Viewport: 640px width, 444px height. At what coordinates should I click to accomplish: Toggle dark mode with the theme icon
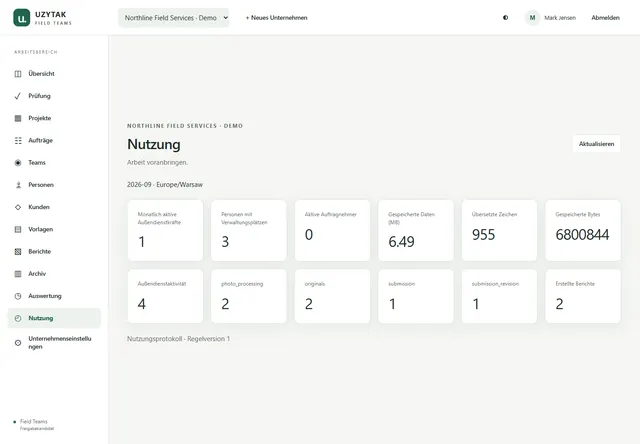click(505, 18)
